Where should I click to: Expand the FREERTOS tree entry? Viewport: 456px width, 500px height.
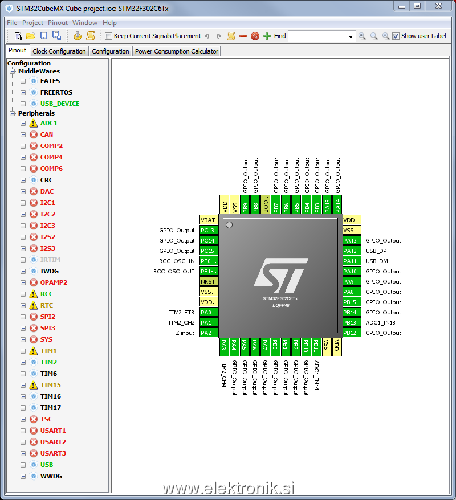[23, 92]
